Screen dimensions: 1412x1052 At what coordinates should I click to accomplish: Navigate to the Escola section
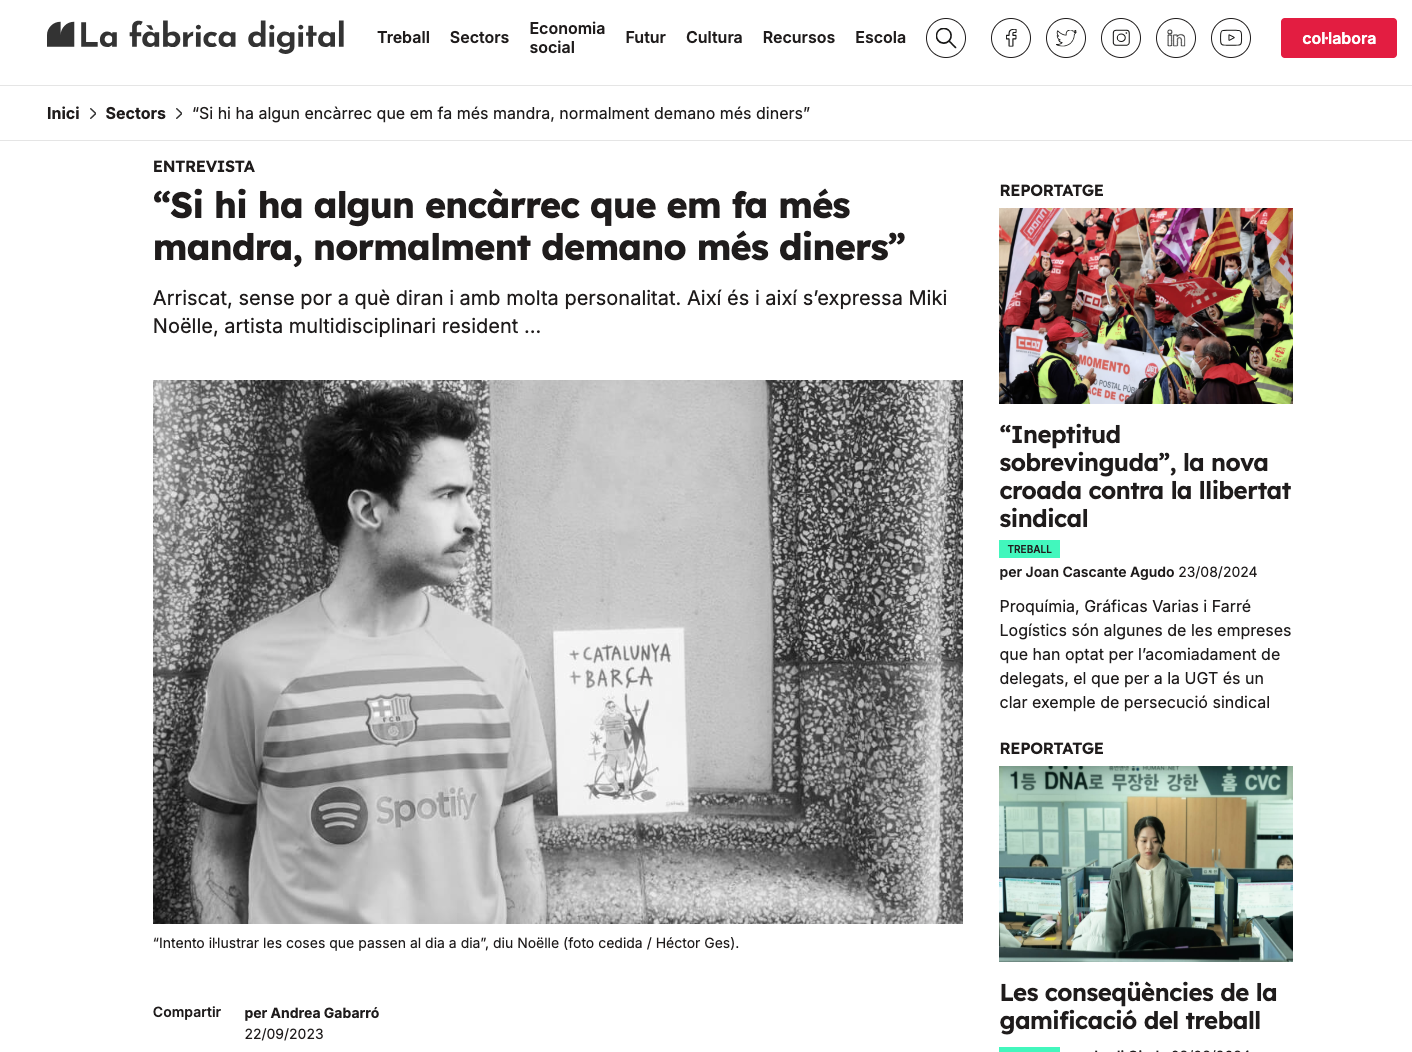(x=880, y=37)
